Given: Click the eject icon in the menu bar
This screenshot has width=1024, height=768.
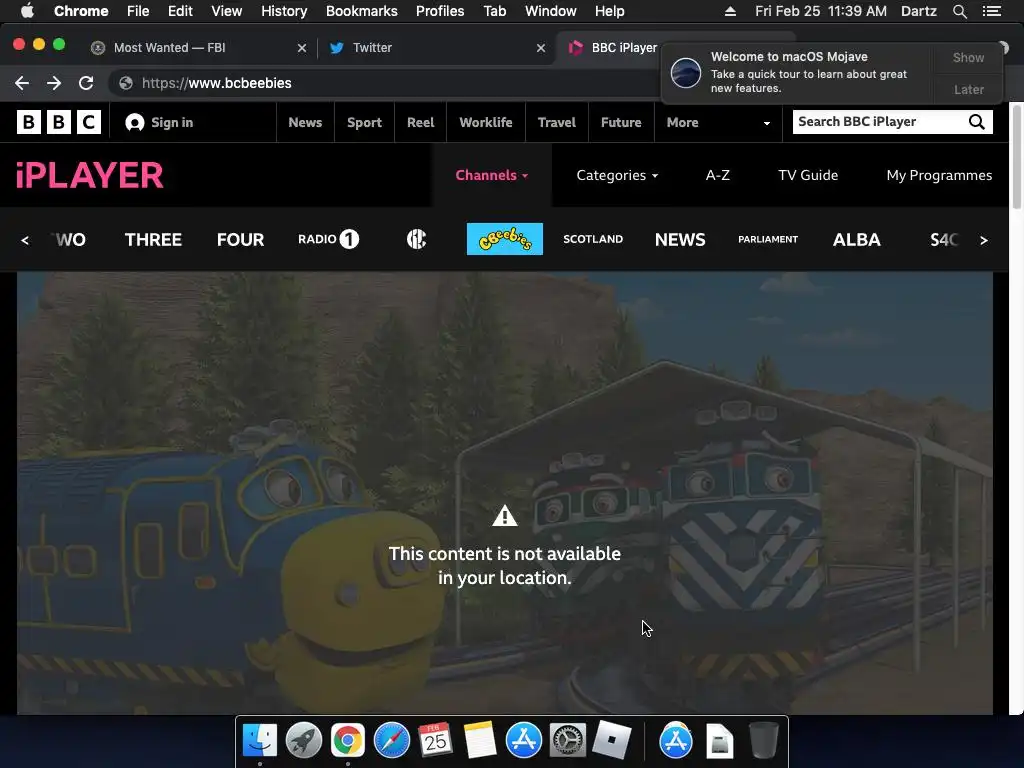Looking at the screenshot, I should [730, 11].
